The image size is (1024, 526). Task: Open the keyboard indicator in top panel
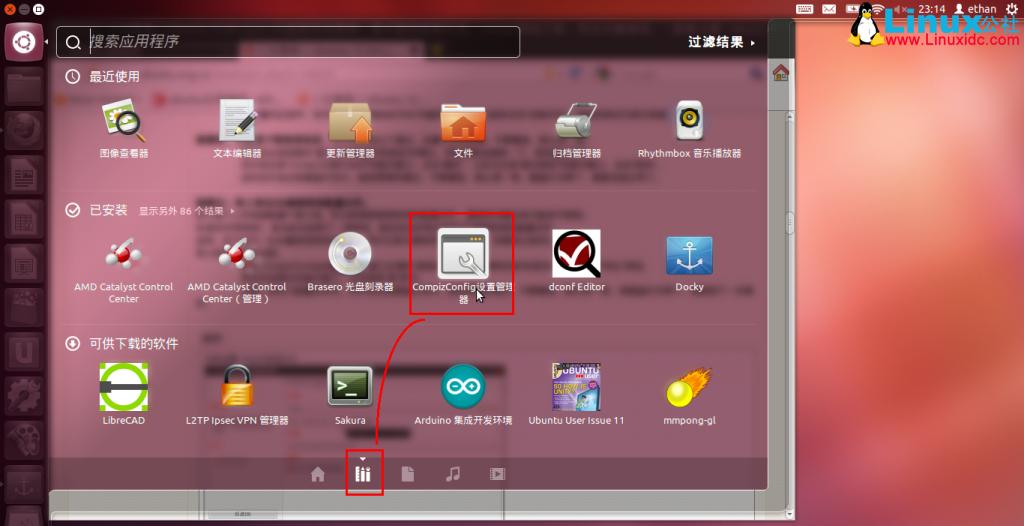click(x=805, y=8)
